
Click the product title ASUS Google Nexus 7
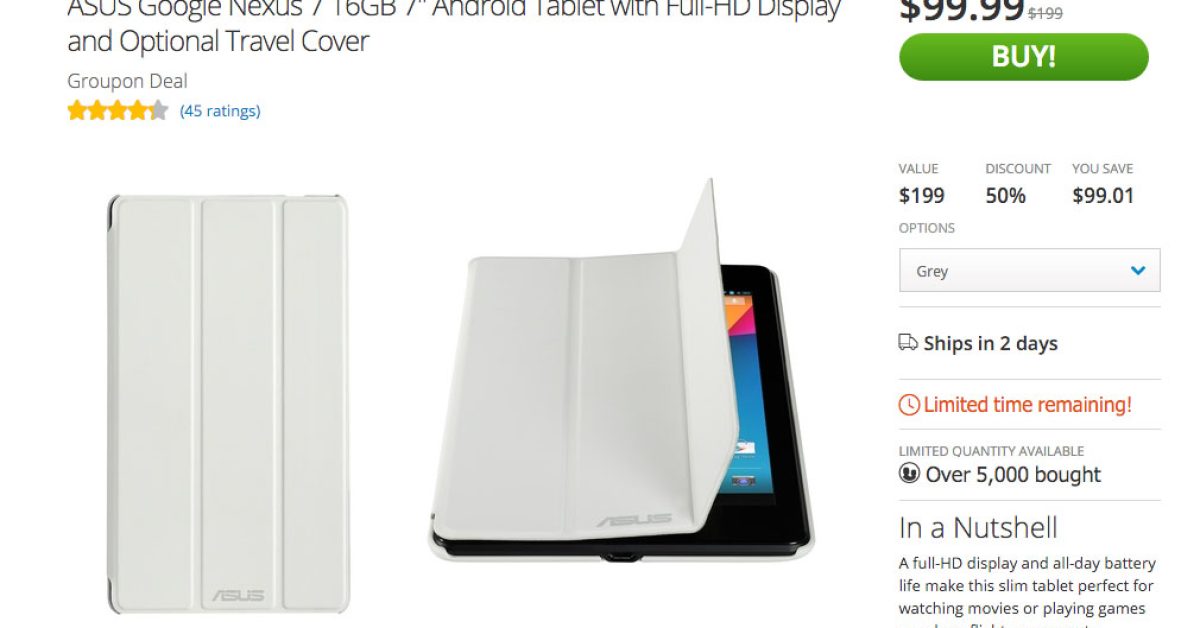(x=454, y=25)
